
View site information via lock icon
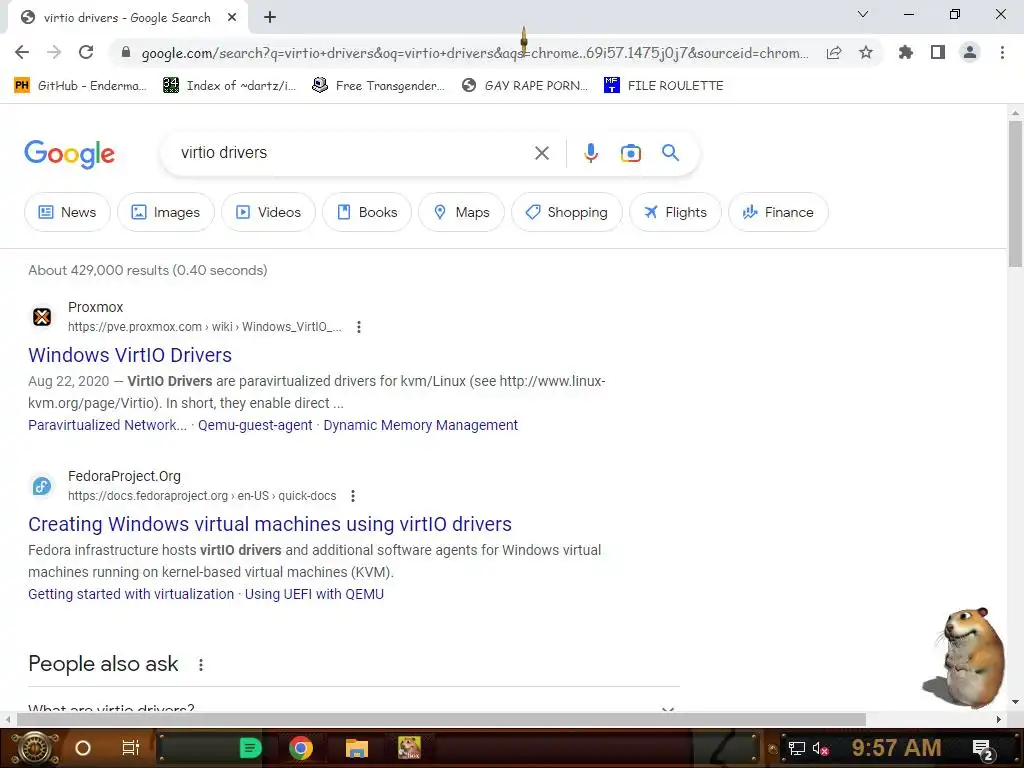point(126,52)
